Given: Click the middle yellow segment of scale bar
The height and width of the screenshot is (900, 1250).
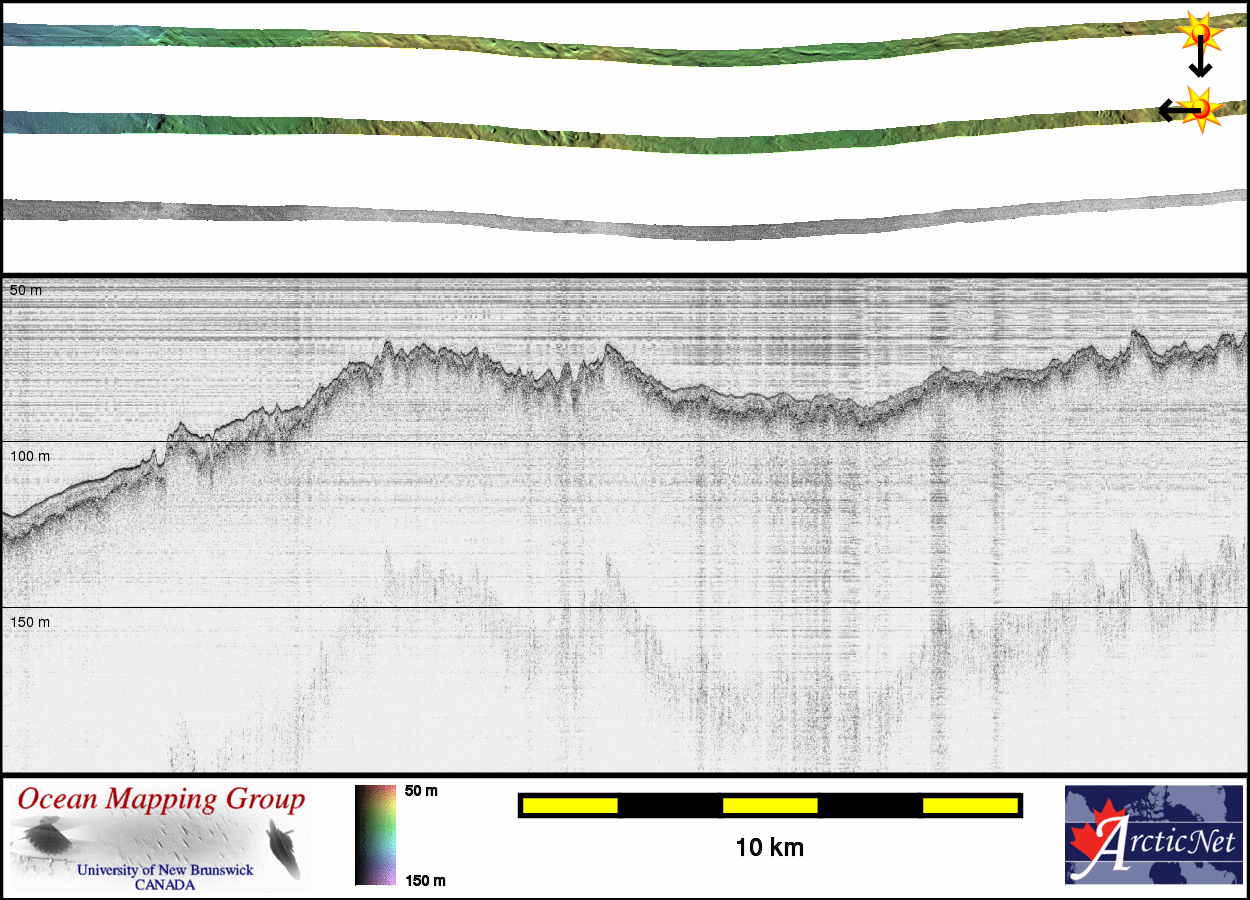Looking at the screenshot, I should [770, 805].
